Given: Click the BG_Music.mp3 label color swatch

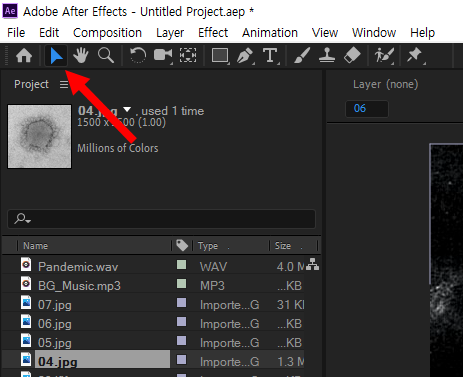Looking at the screenshot, I should pos(181,284).
